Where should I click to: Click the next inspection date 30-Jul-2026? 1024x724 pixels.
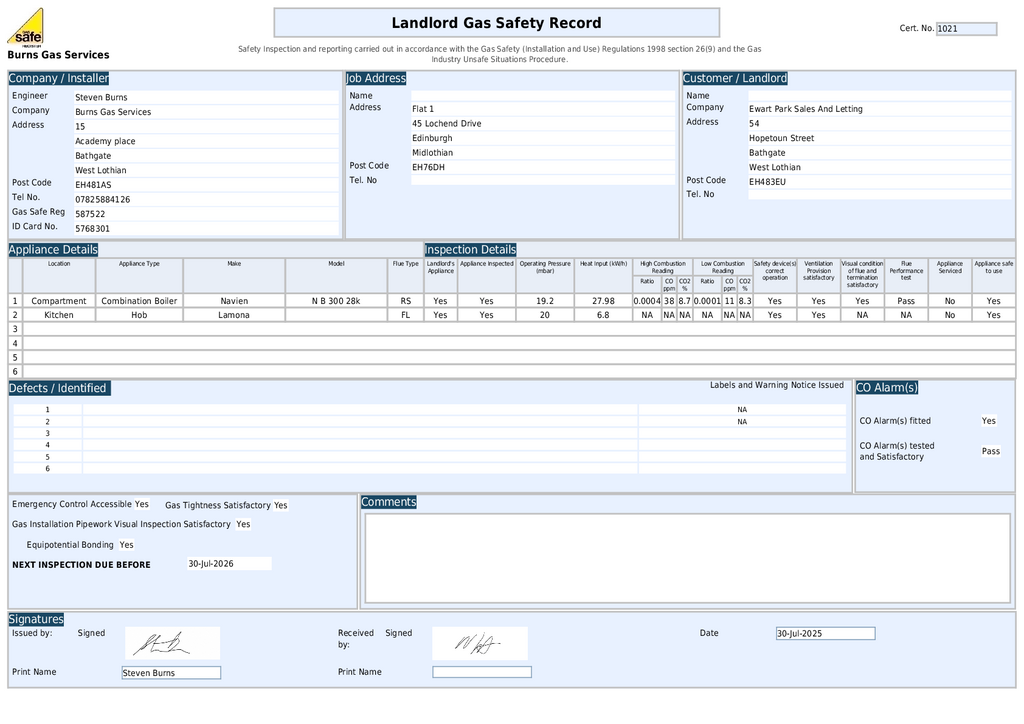click(x=229, y=563)
